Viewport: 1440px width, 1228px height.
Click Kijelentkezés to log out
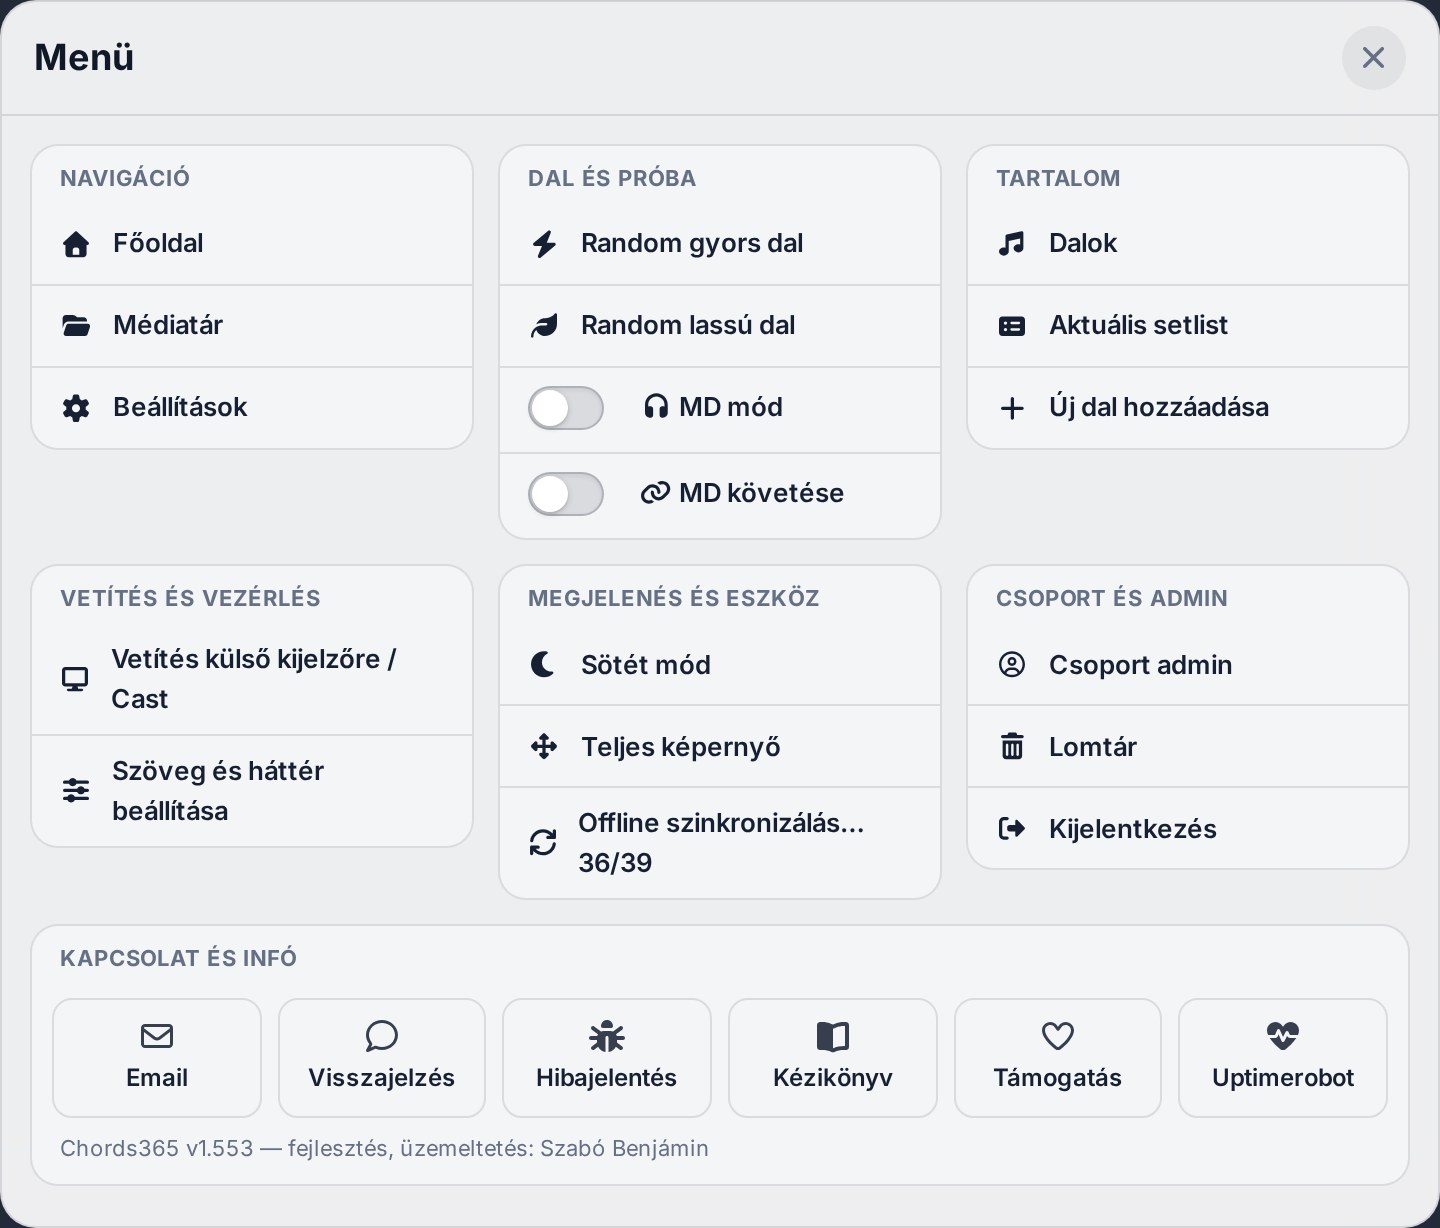(x=1188, y=828)
